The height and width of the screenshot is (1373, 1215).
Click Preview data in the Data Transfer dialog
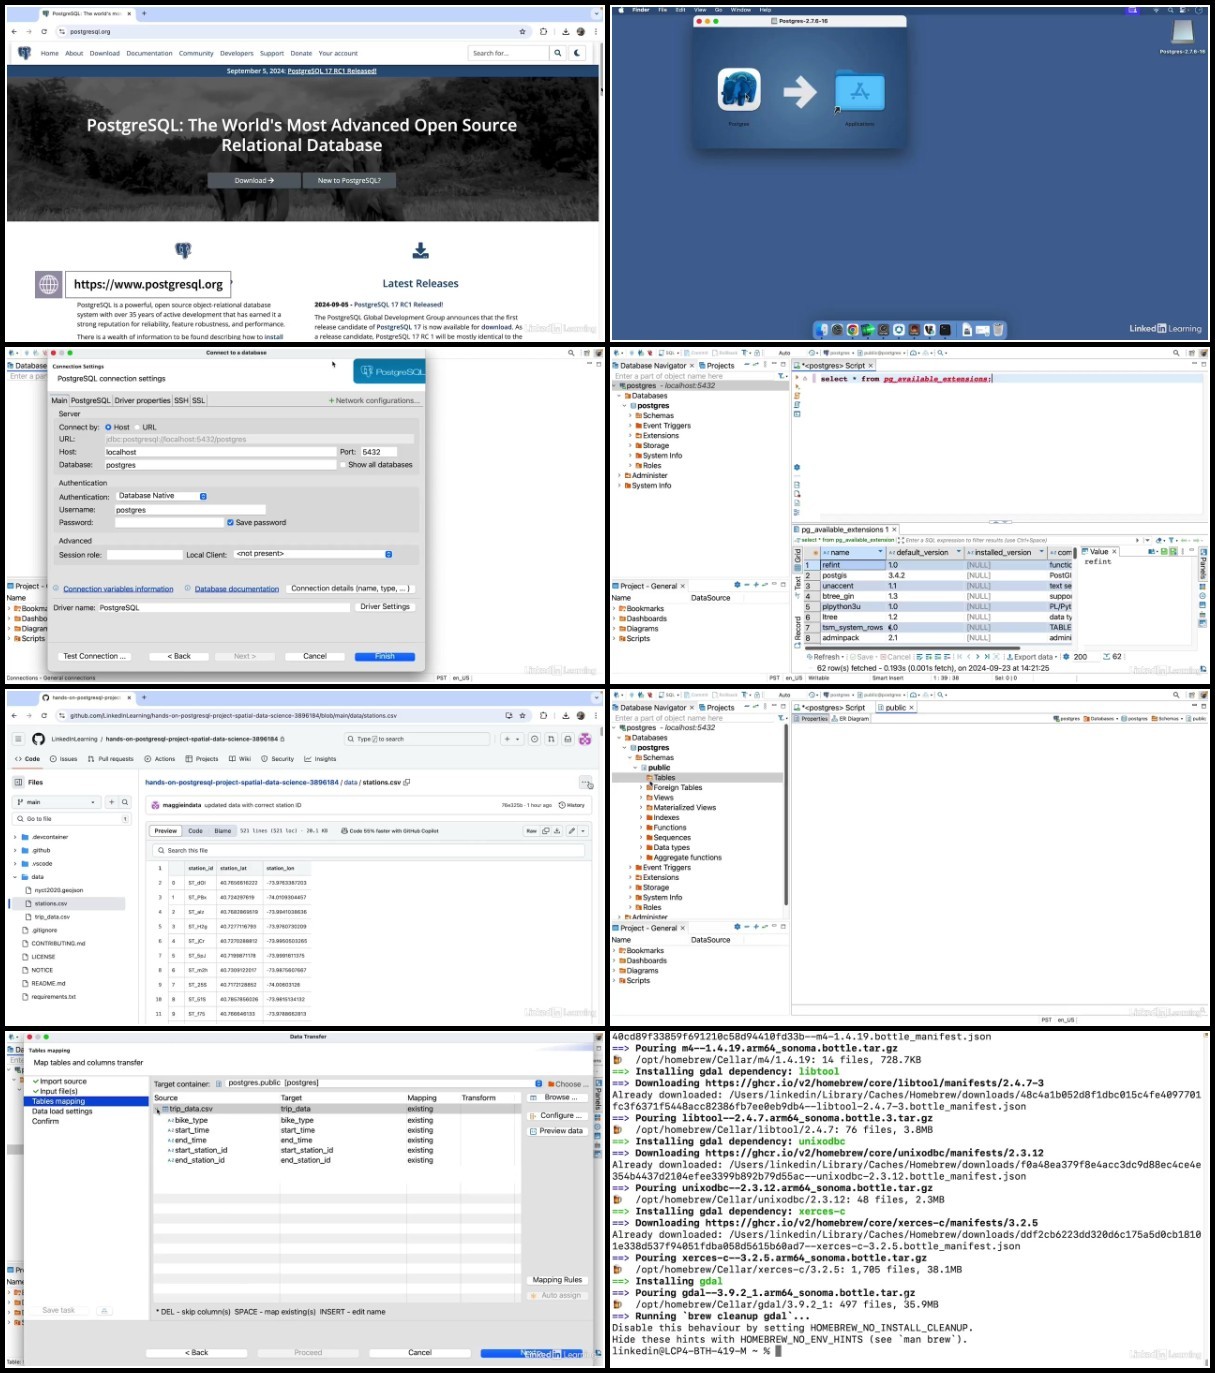pyautogui.click(x=557, y=1131)
